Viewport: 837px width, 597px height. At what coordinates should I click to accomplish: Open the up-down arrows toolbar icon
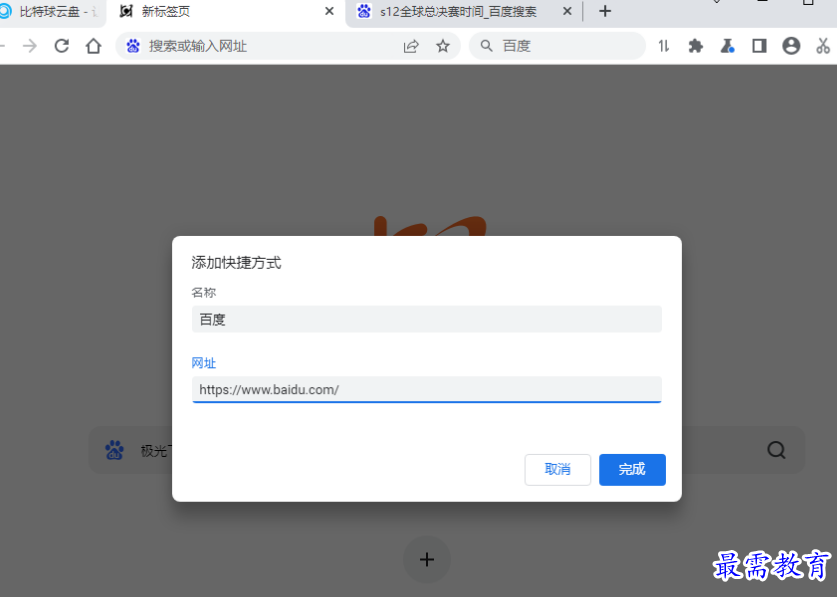(664, 46)
